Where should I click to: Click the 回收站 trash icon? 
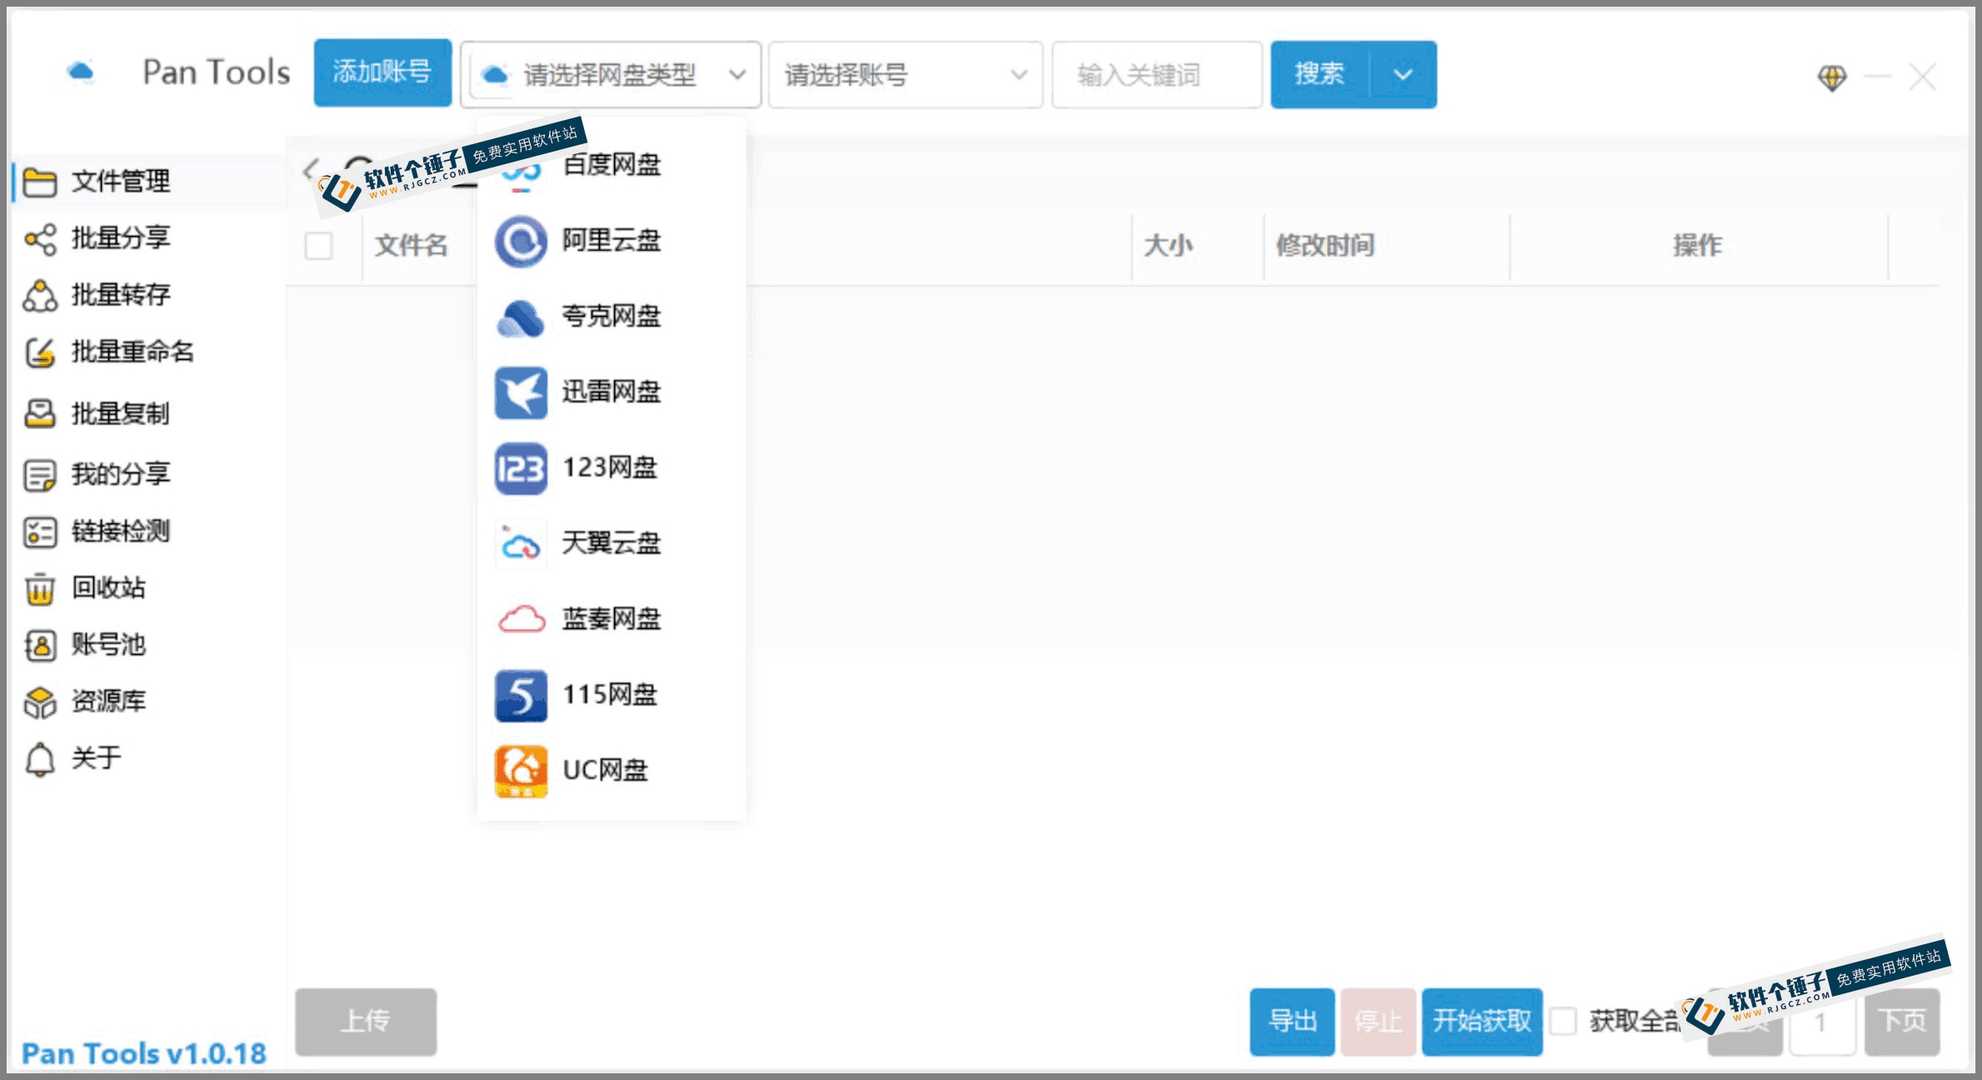(x=40, y=589)
